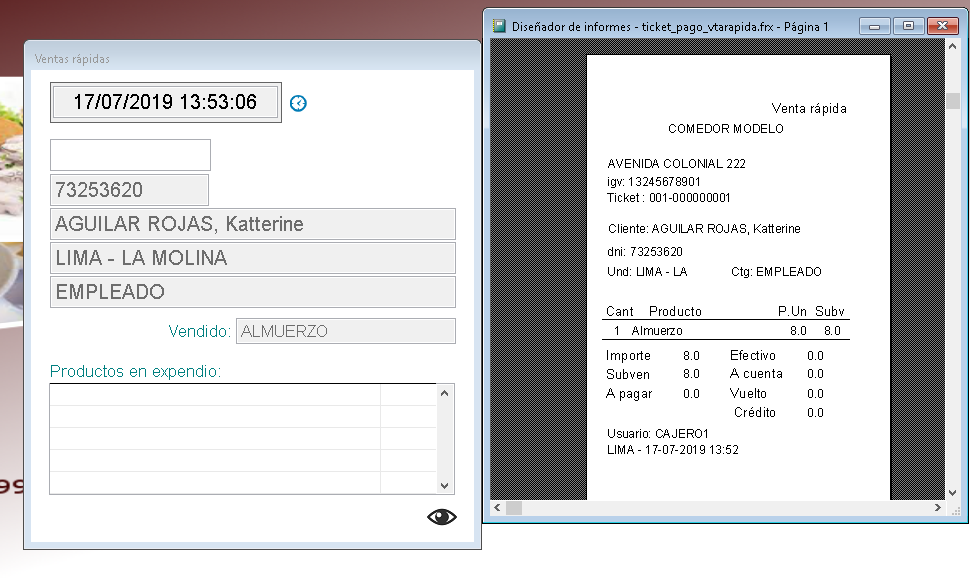The width and height of the screenshot is (970, 578).
Task: Click the empty input box above the DNI
Action: [x=130, y=155]
